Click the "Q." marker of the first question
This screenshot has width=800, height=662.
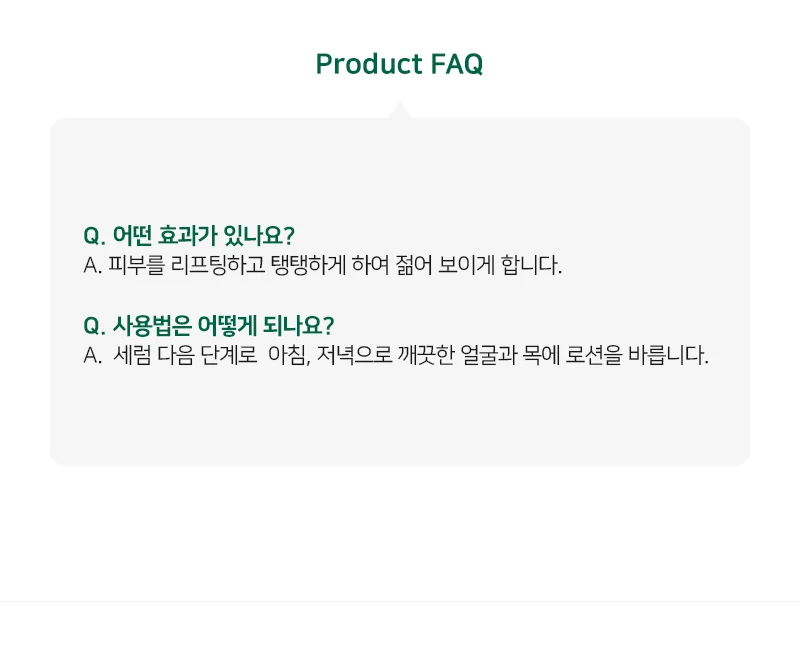pyautogui.click(x=94, y=236)
